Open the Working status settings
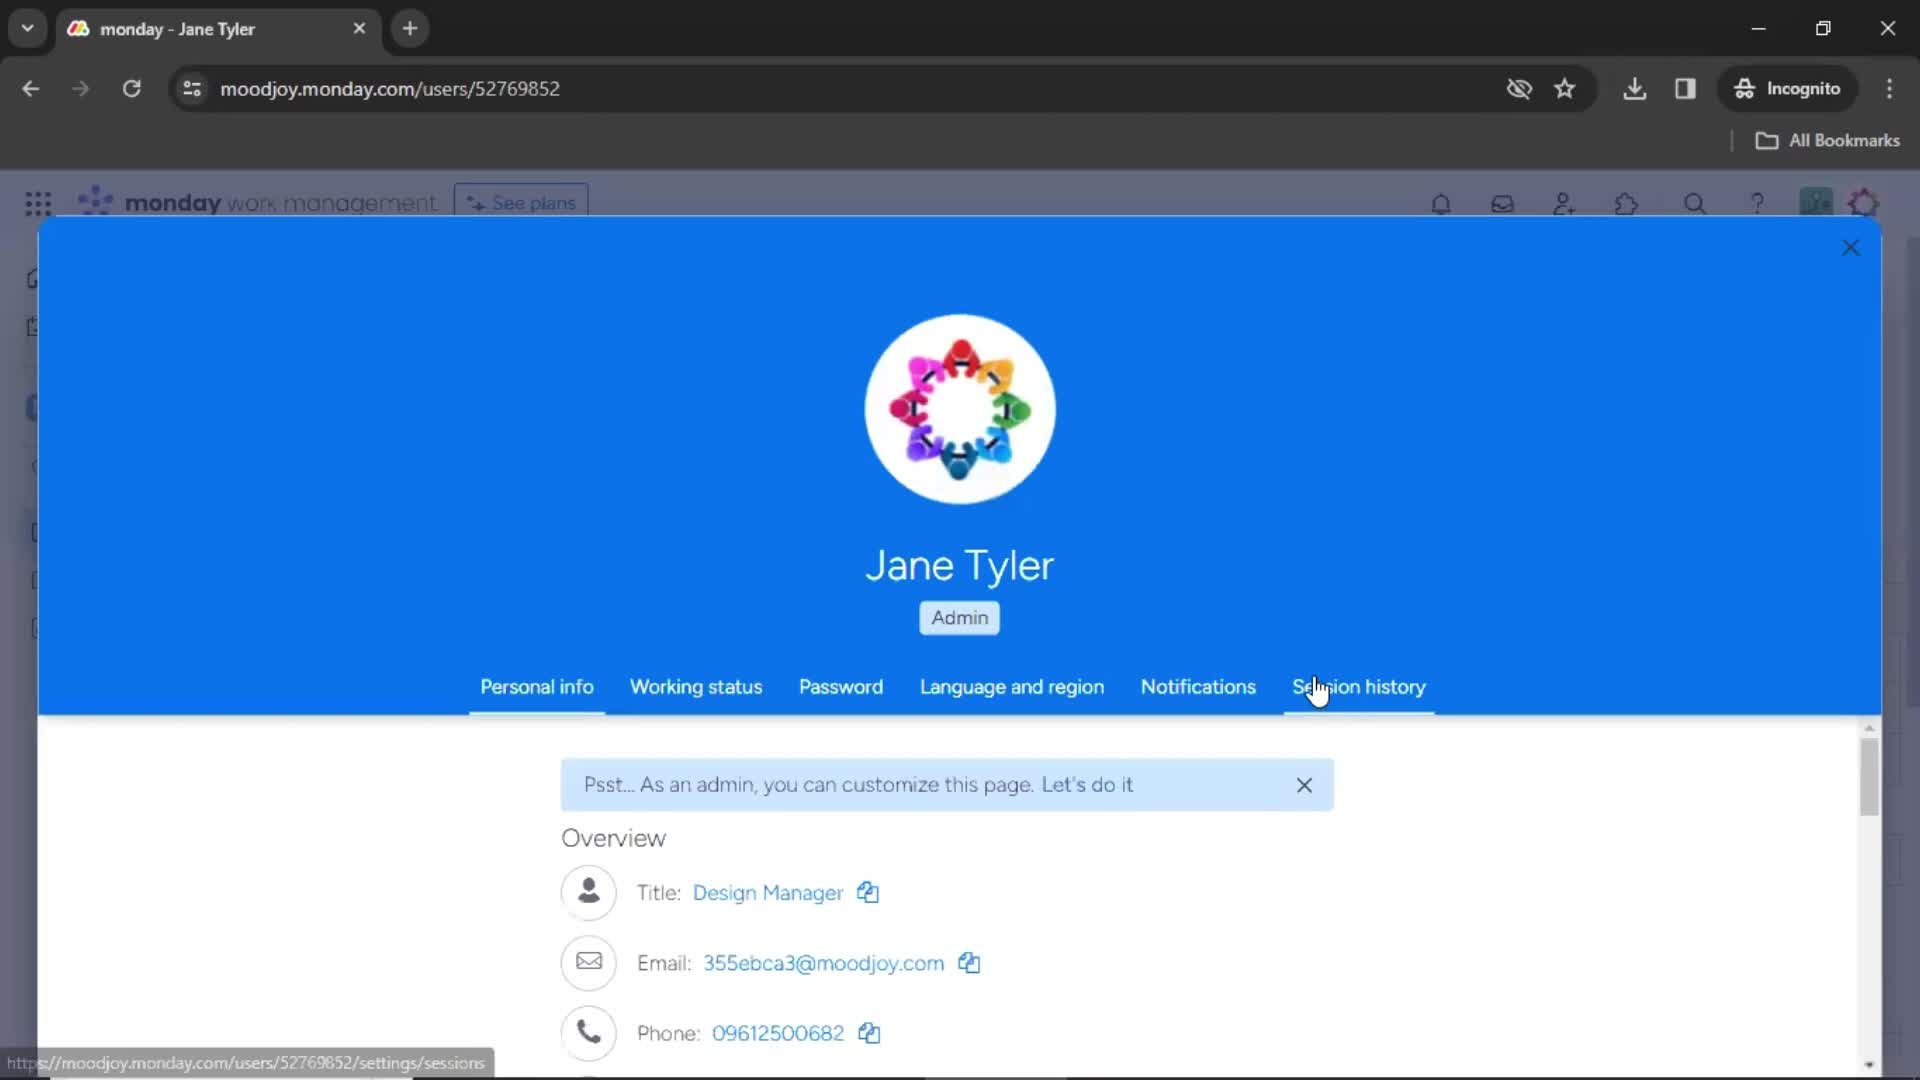This screenshot has height=1080, width=1920. tap(696, 687)
